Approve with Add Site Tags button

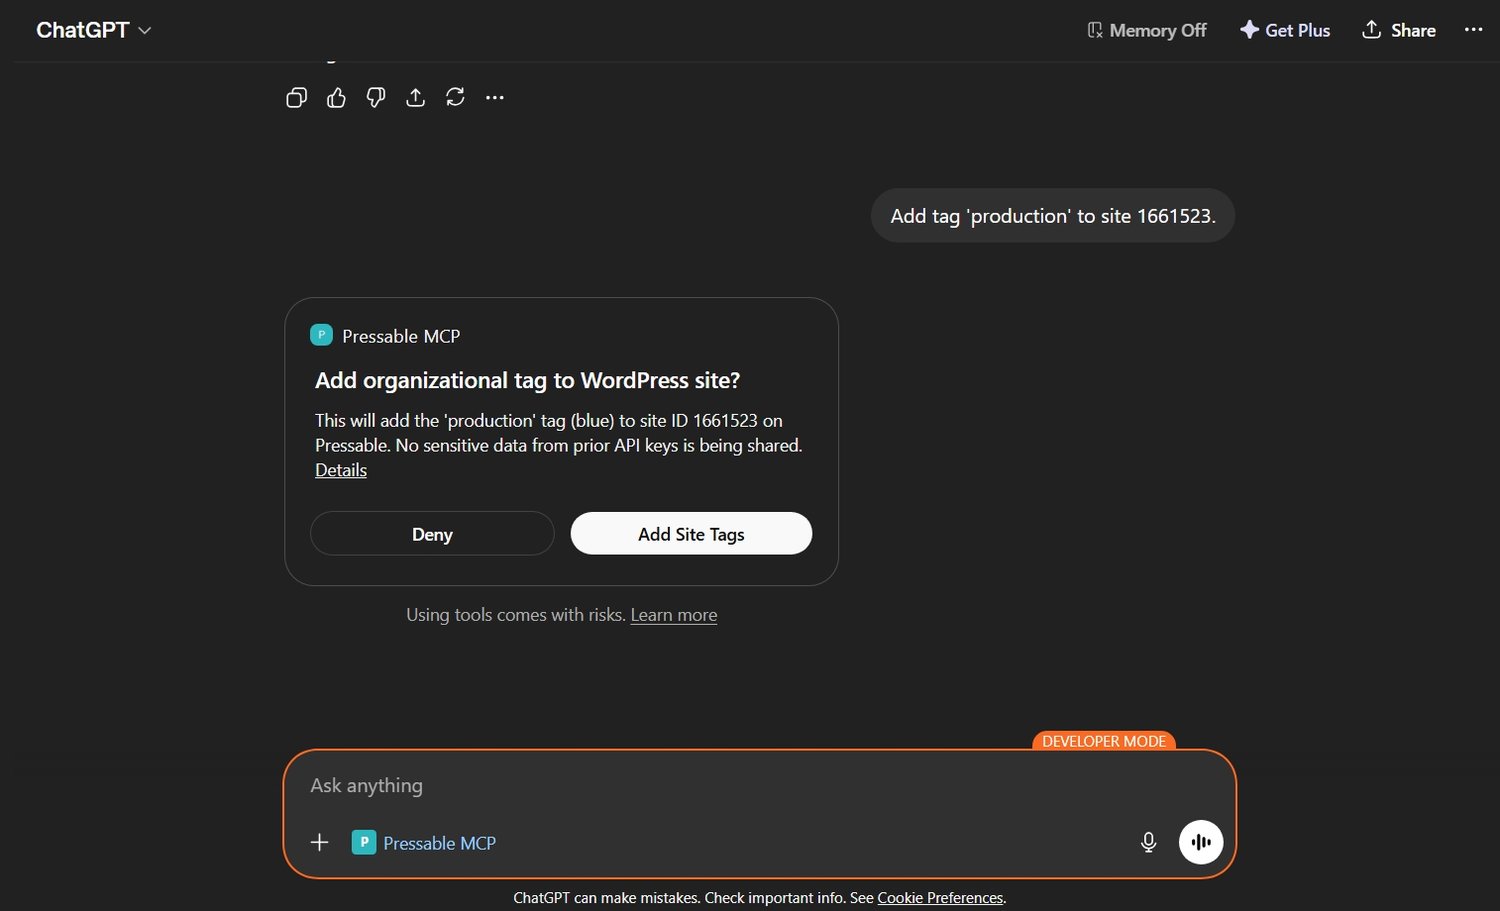pos(691,534)
